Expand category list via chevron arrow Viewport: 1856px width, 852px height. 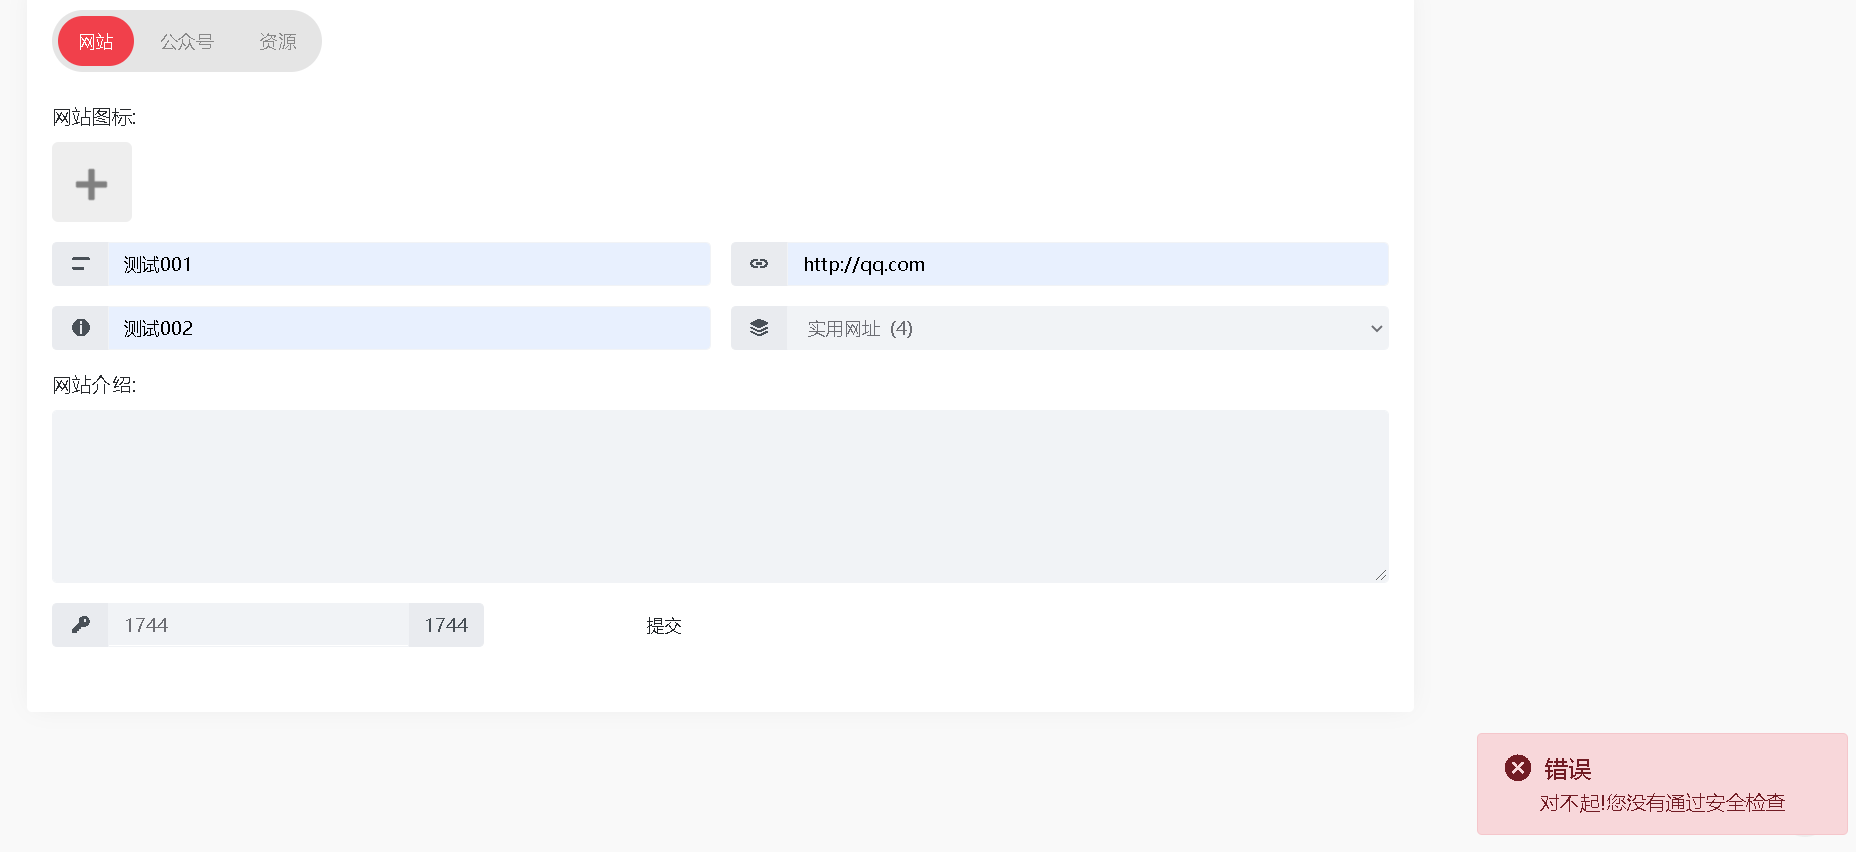pyautogui.click(x=1377, y=328)
